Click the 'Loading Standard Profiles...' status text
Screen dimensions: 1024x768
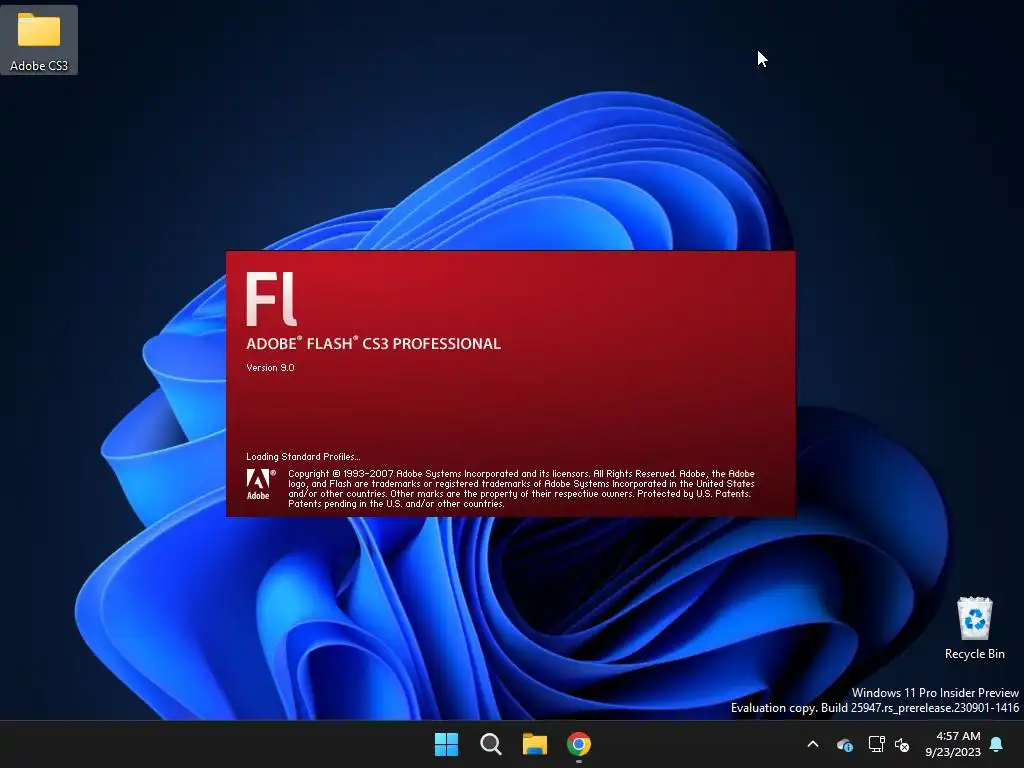click(303, 456)
